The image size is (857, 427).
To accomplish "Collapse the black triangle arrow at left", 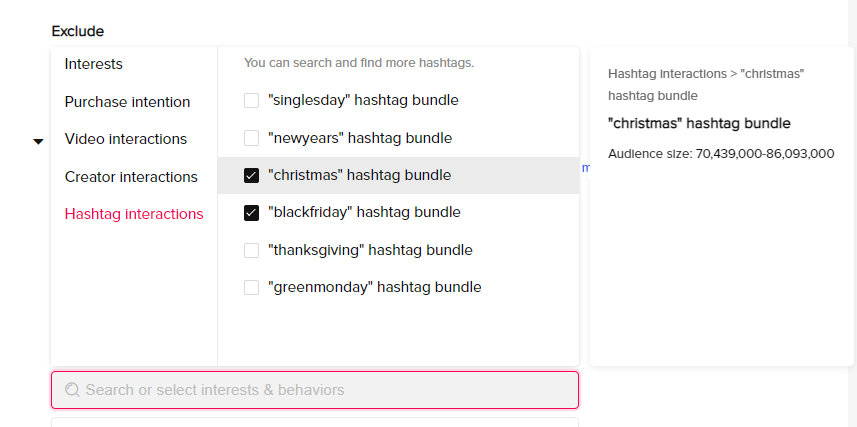I will point(38,142).
